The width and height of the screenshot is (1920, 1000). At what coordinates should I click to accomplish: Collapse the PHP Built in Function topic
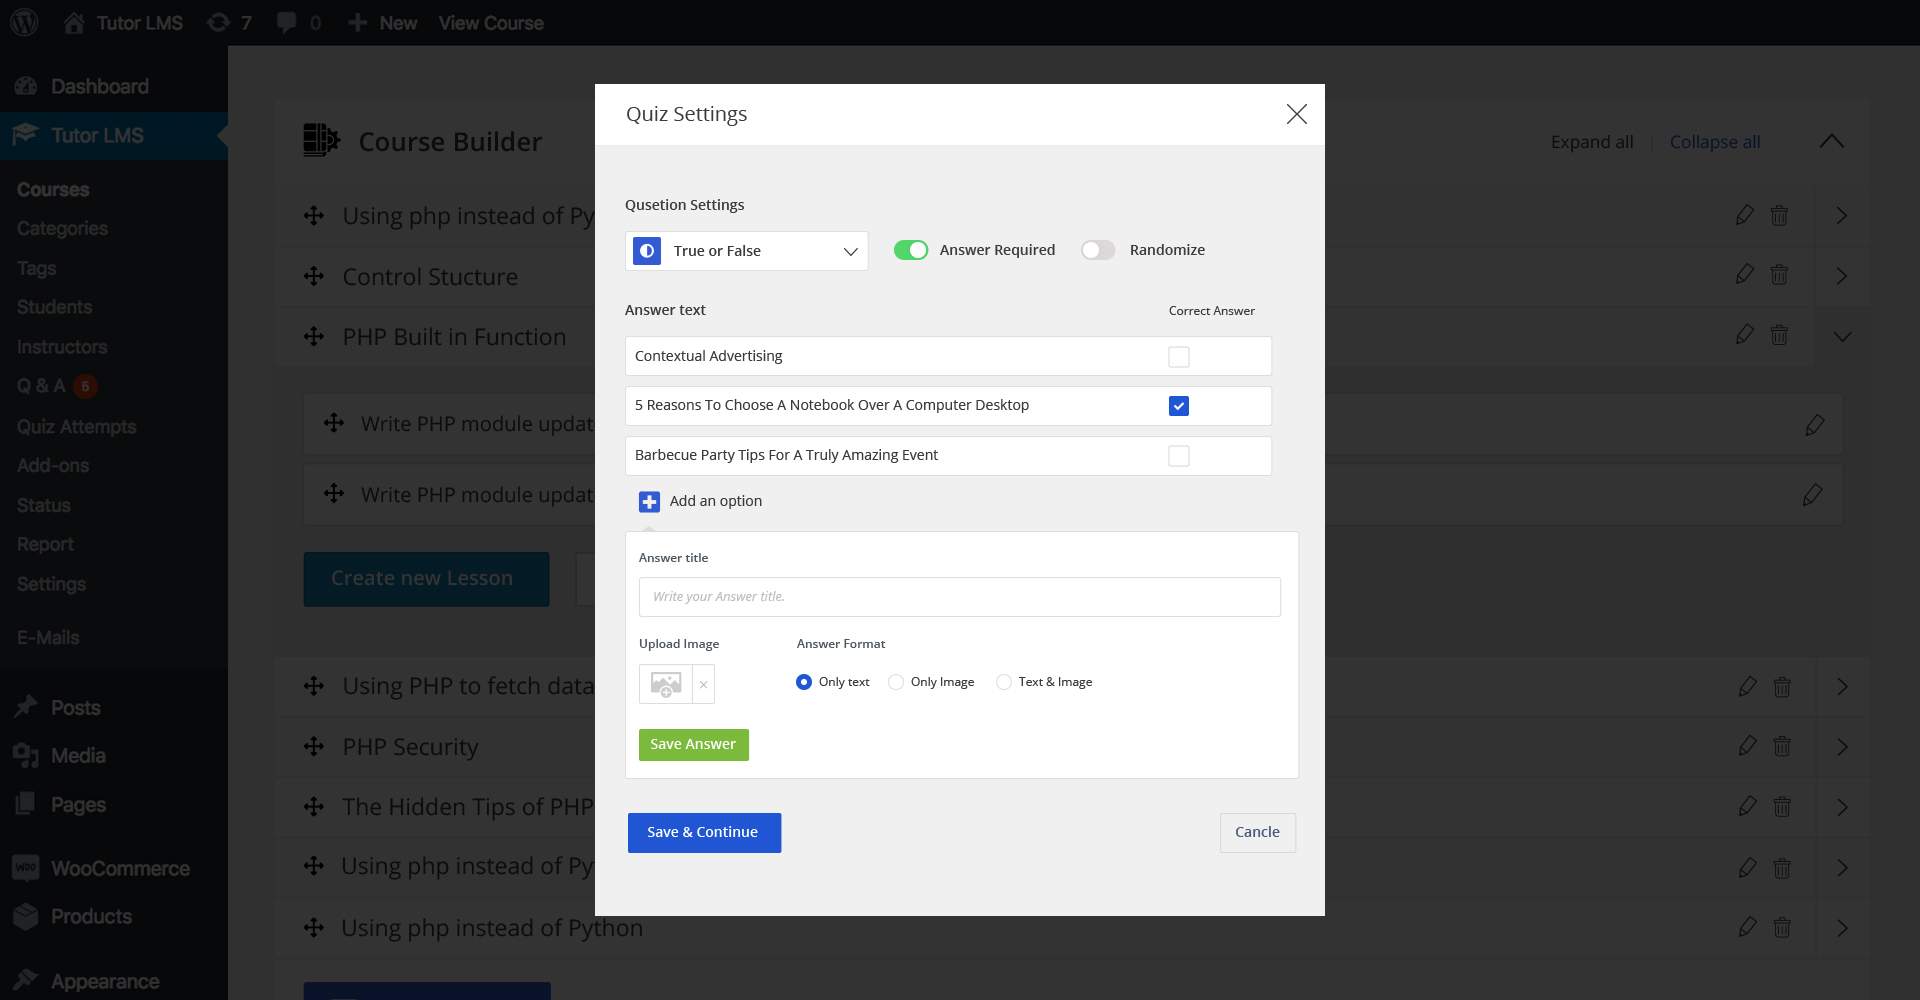point(1841,337)
